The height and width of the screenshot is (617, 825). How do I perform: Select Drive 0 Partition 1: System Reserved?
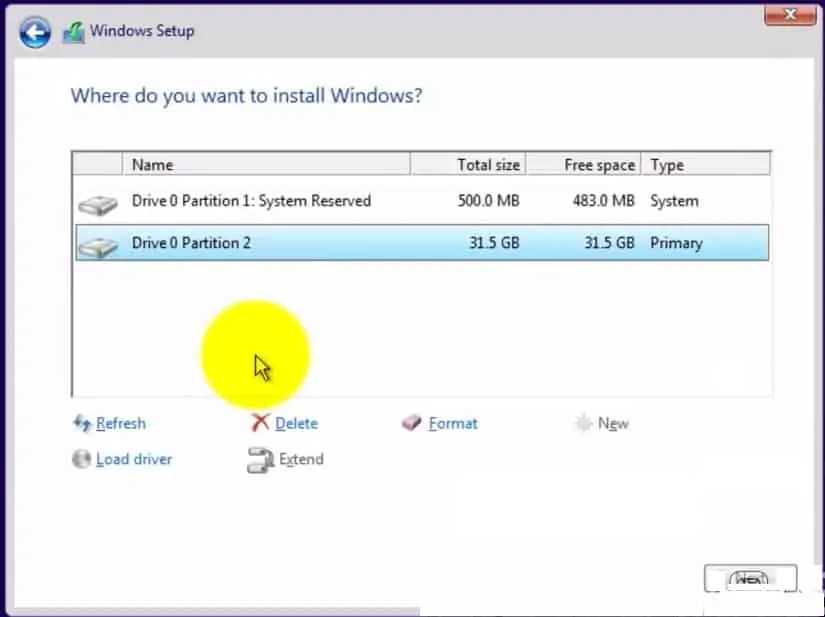422,201
